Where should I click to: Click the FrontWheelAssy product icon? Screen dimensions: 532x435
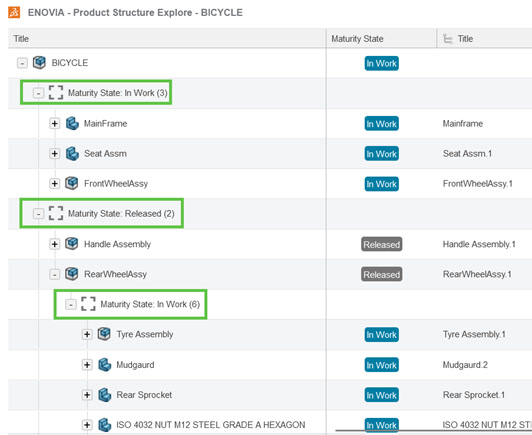click(72, 183)
